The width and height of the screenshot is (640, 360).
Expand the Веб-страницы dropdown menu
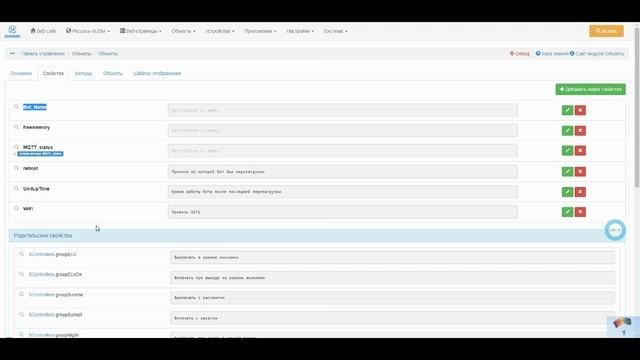pyautogui.click(x=141, y=31)
